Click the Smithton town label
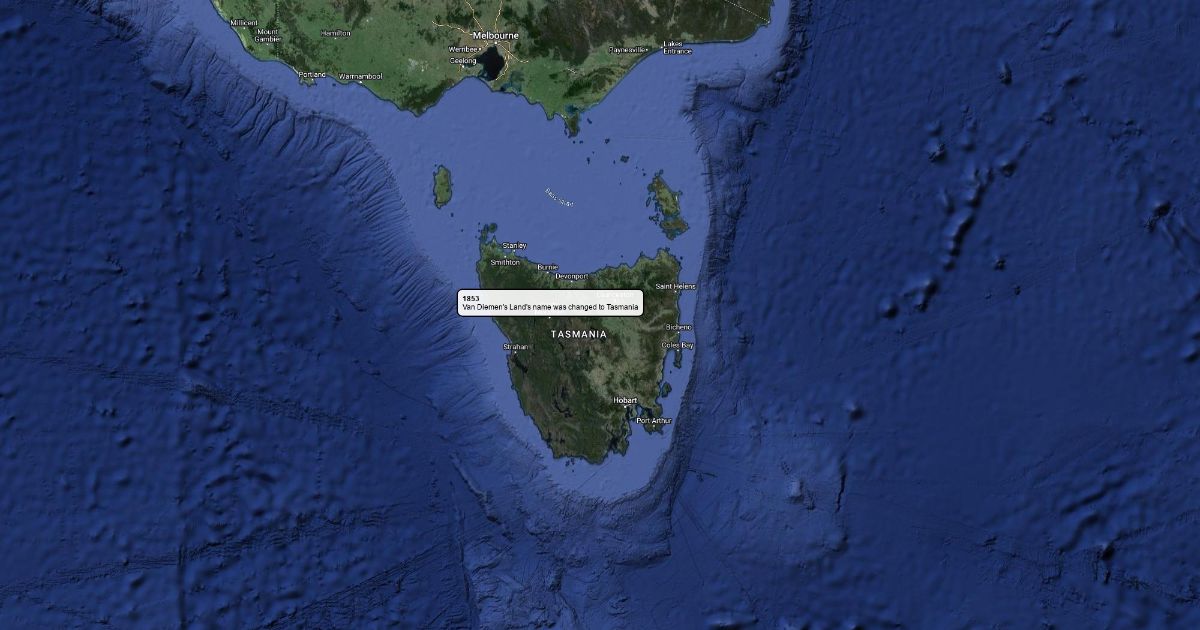 coord(505,262)
